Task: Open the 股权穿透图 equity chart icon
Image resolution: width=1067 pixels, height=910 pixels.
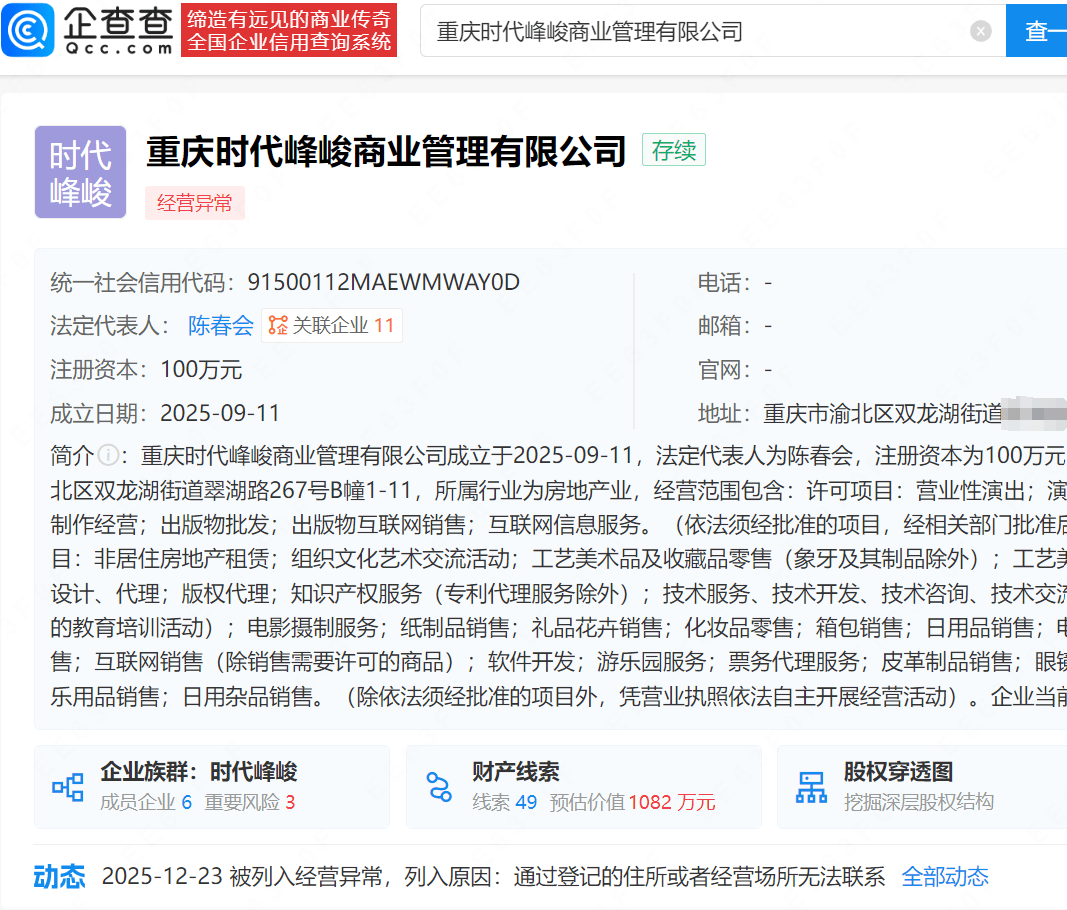Action: pos(812,786)
